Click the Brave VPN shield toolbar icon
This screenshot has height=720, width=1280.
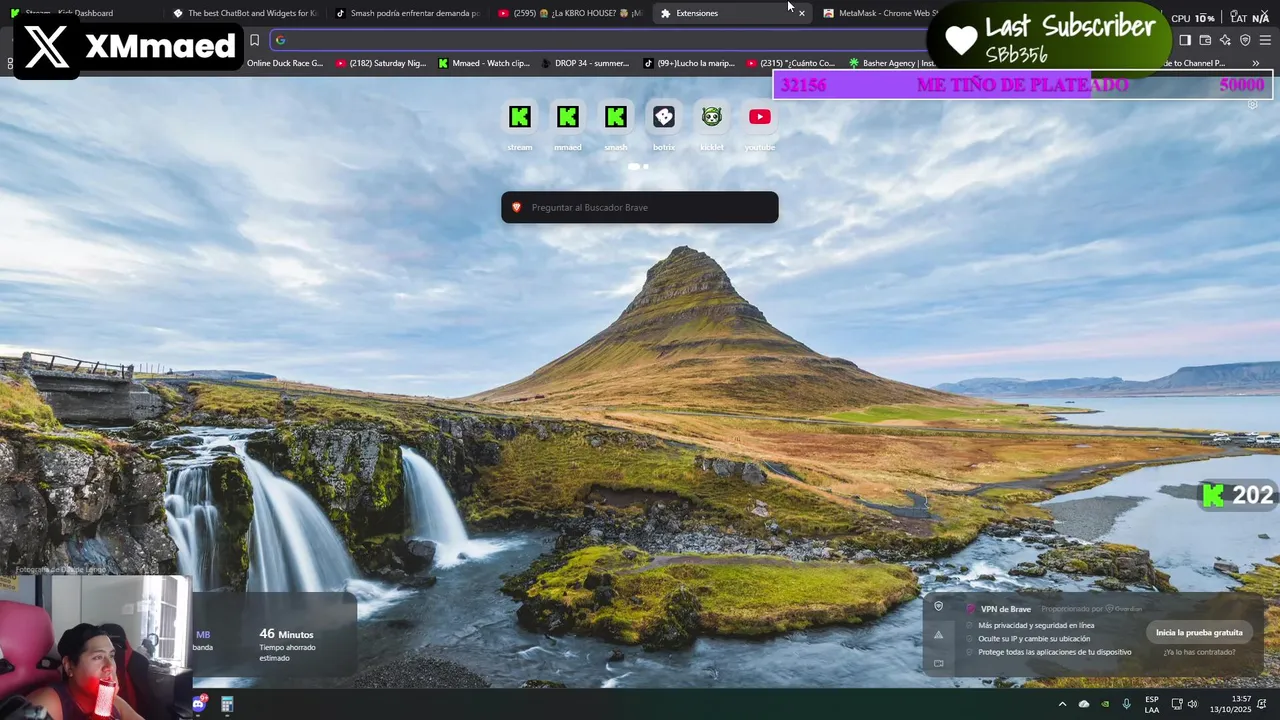[x=1245, y=40]
